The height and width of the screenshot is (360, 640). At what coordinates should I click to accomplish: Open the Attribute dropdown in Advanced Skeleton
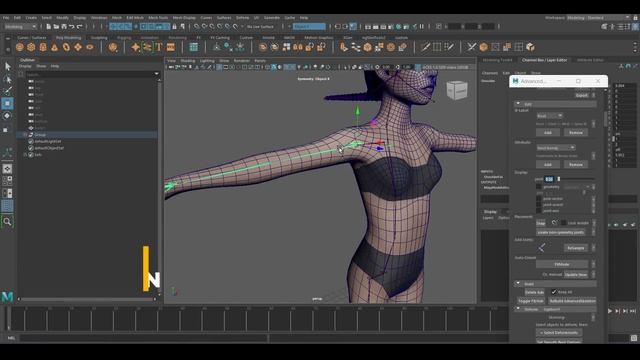click(556, 148)
